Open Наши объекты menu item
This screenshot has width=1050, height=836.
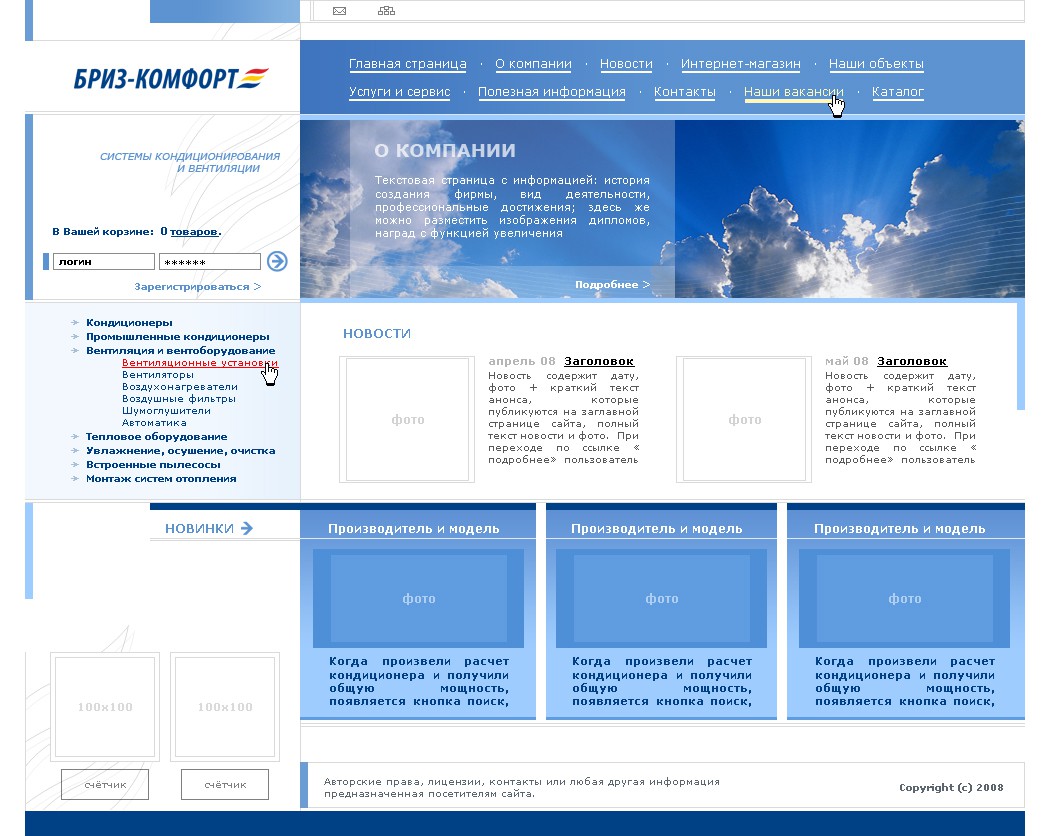click(x=877, y=64)
